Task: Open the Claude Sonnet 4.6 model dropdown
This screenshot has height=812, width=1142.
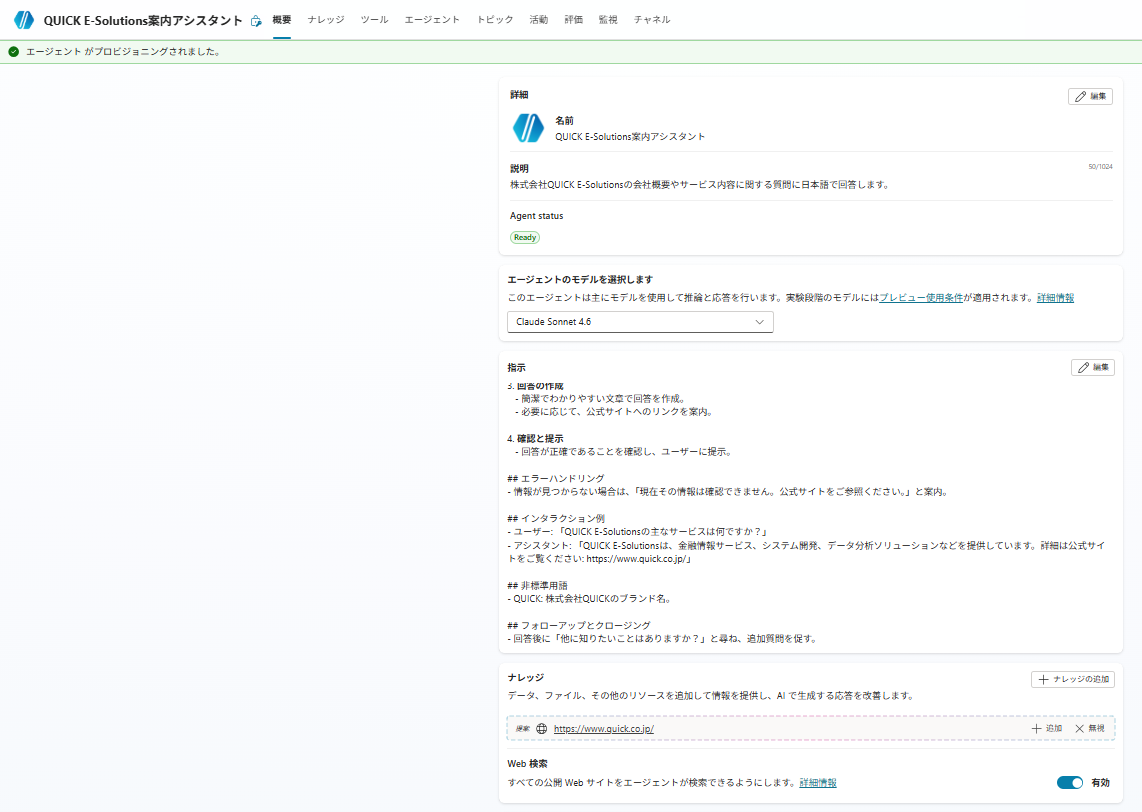Action: (640, 322)
